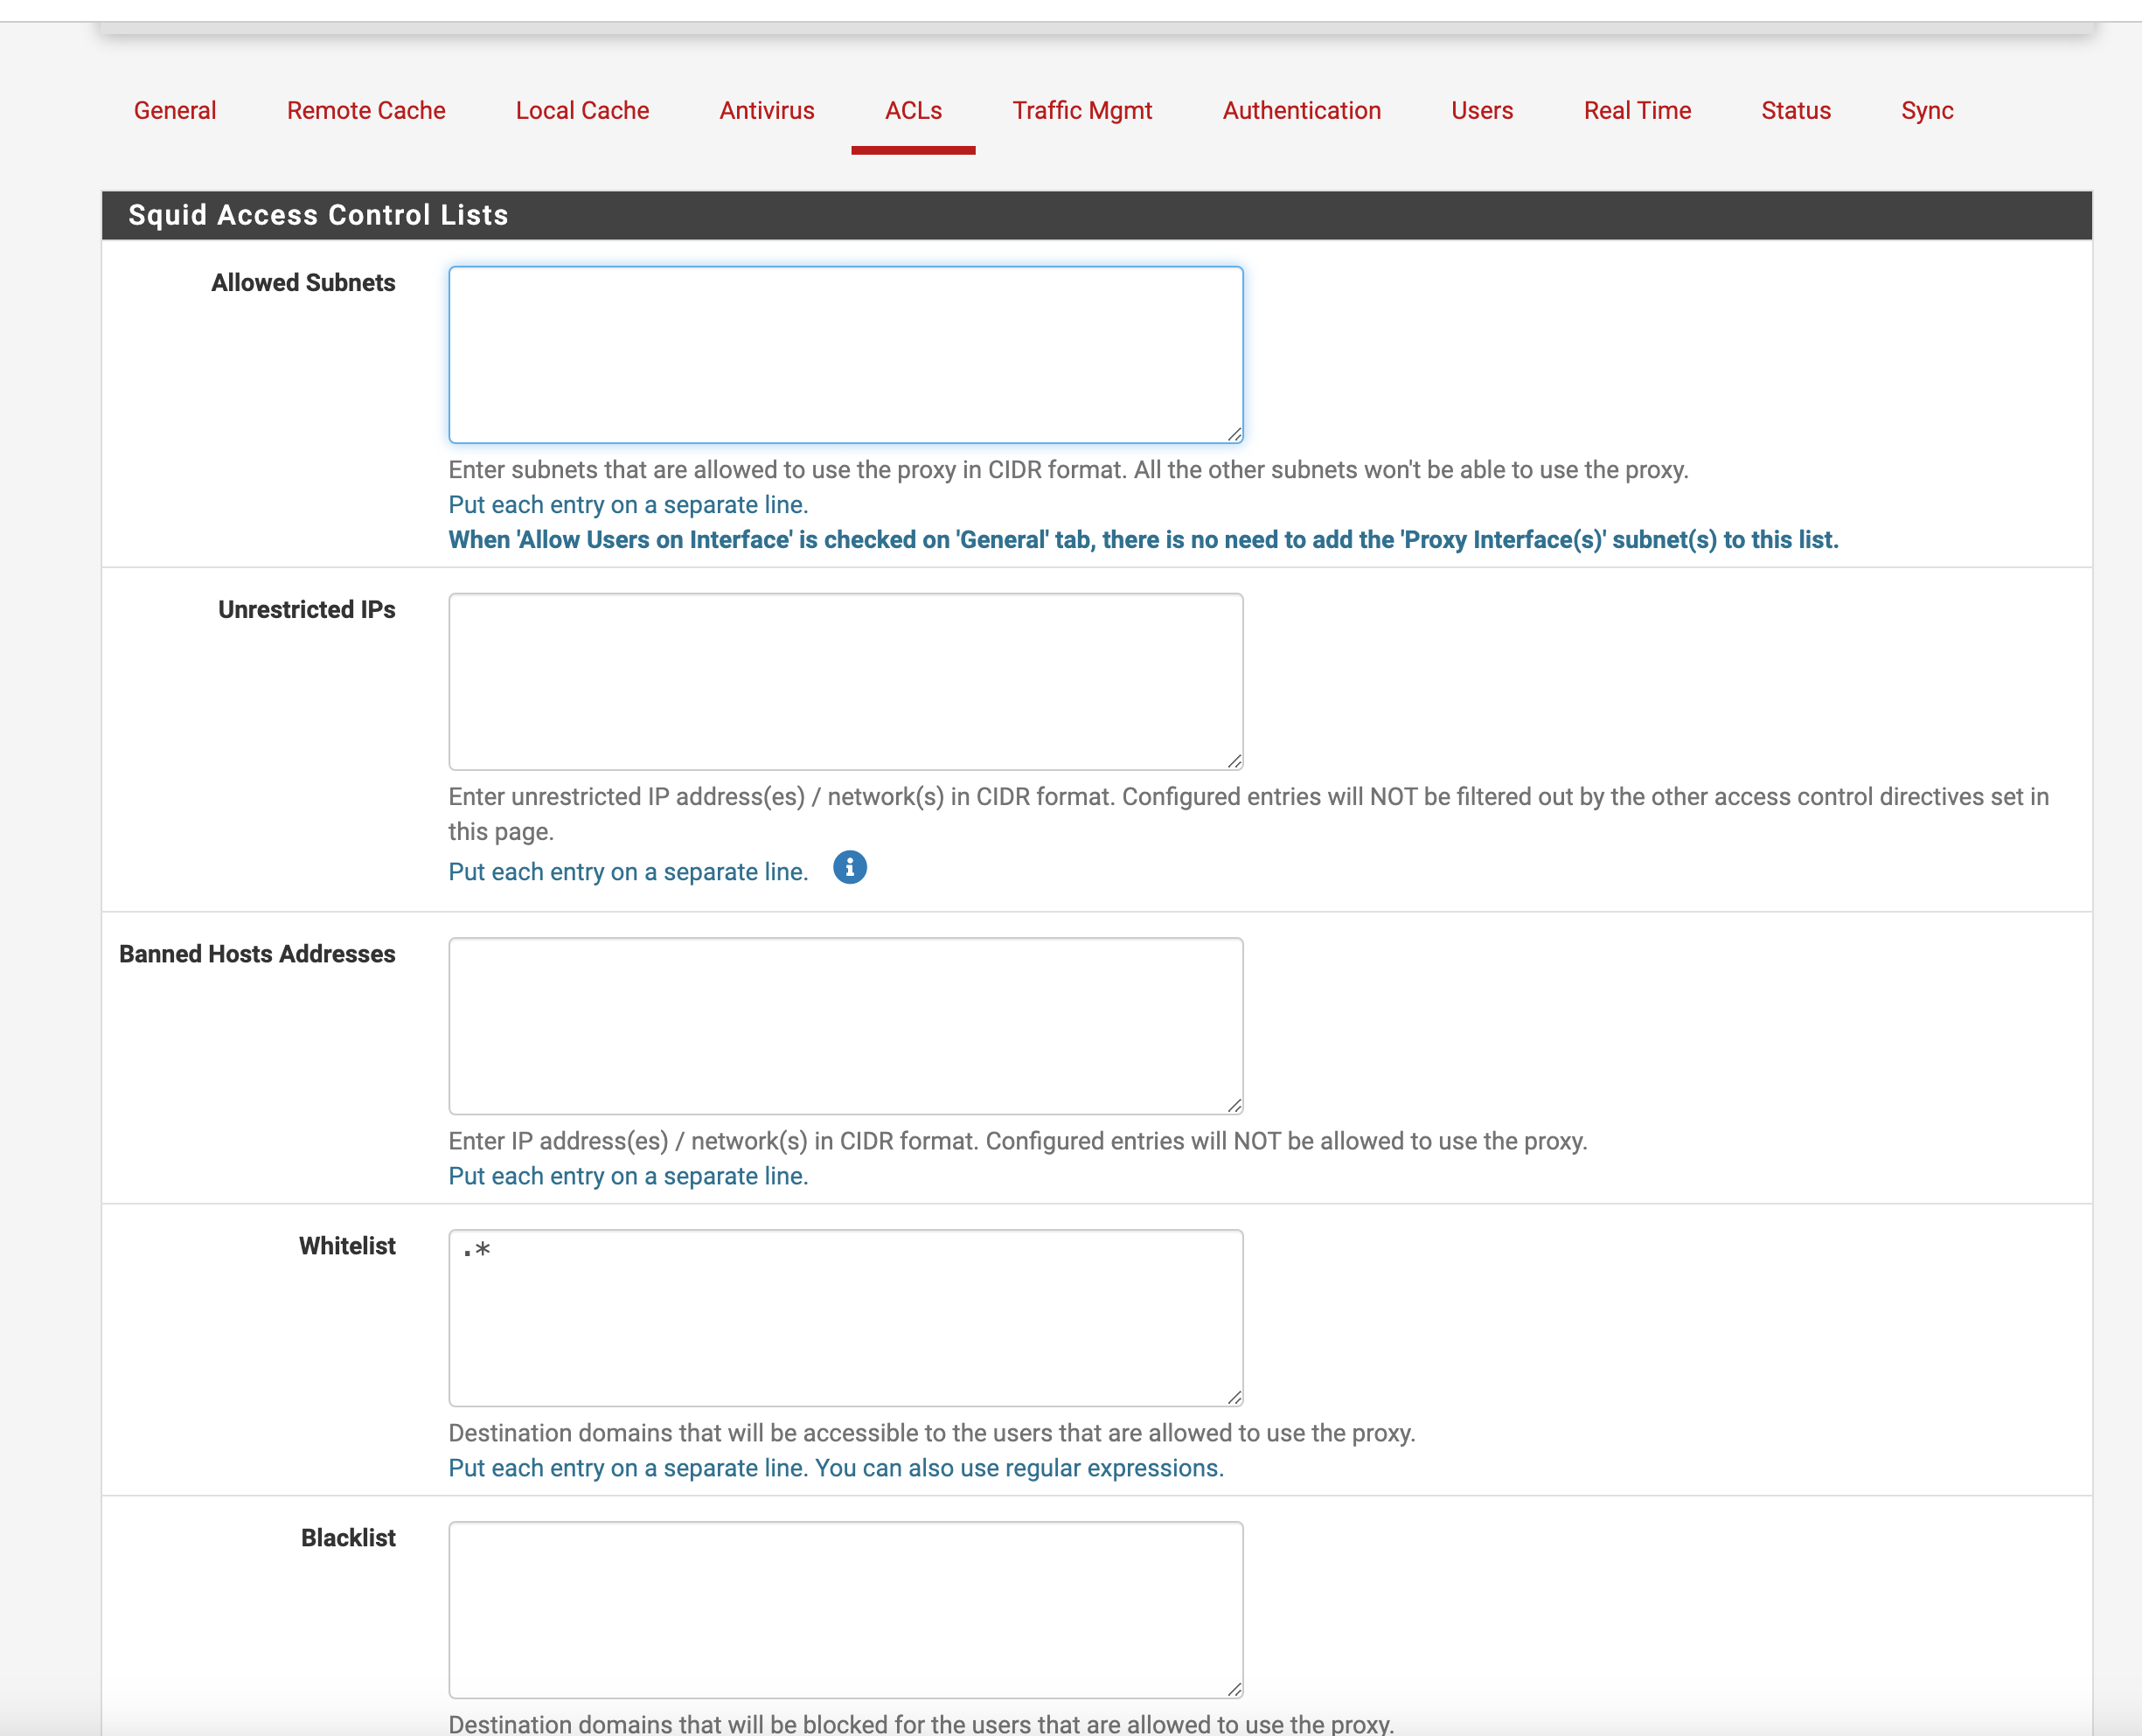Click the 'Allow Users on Interface' bold note
2142x1736 pixels.
[1143, 540]
